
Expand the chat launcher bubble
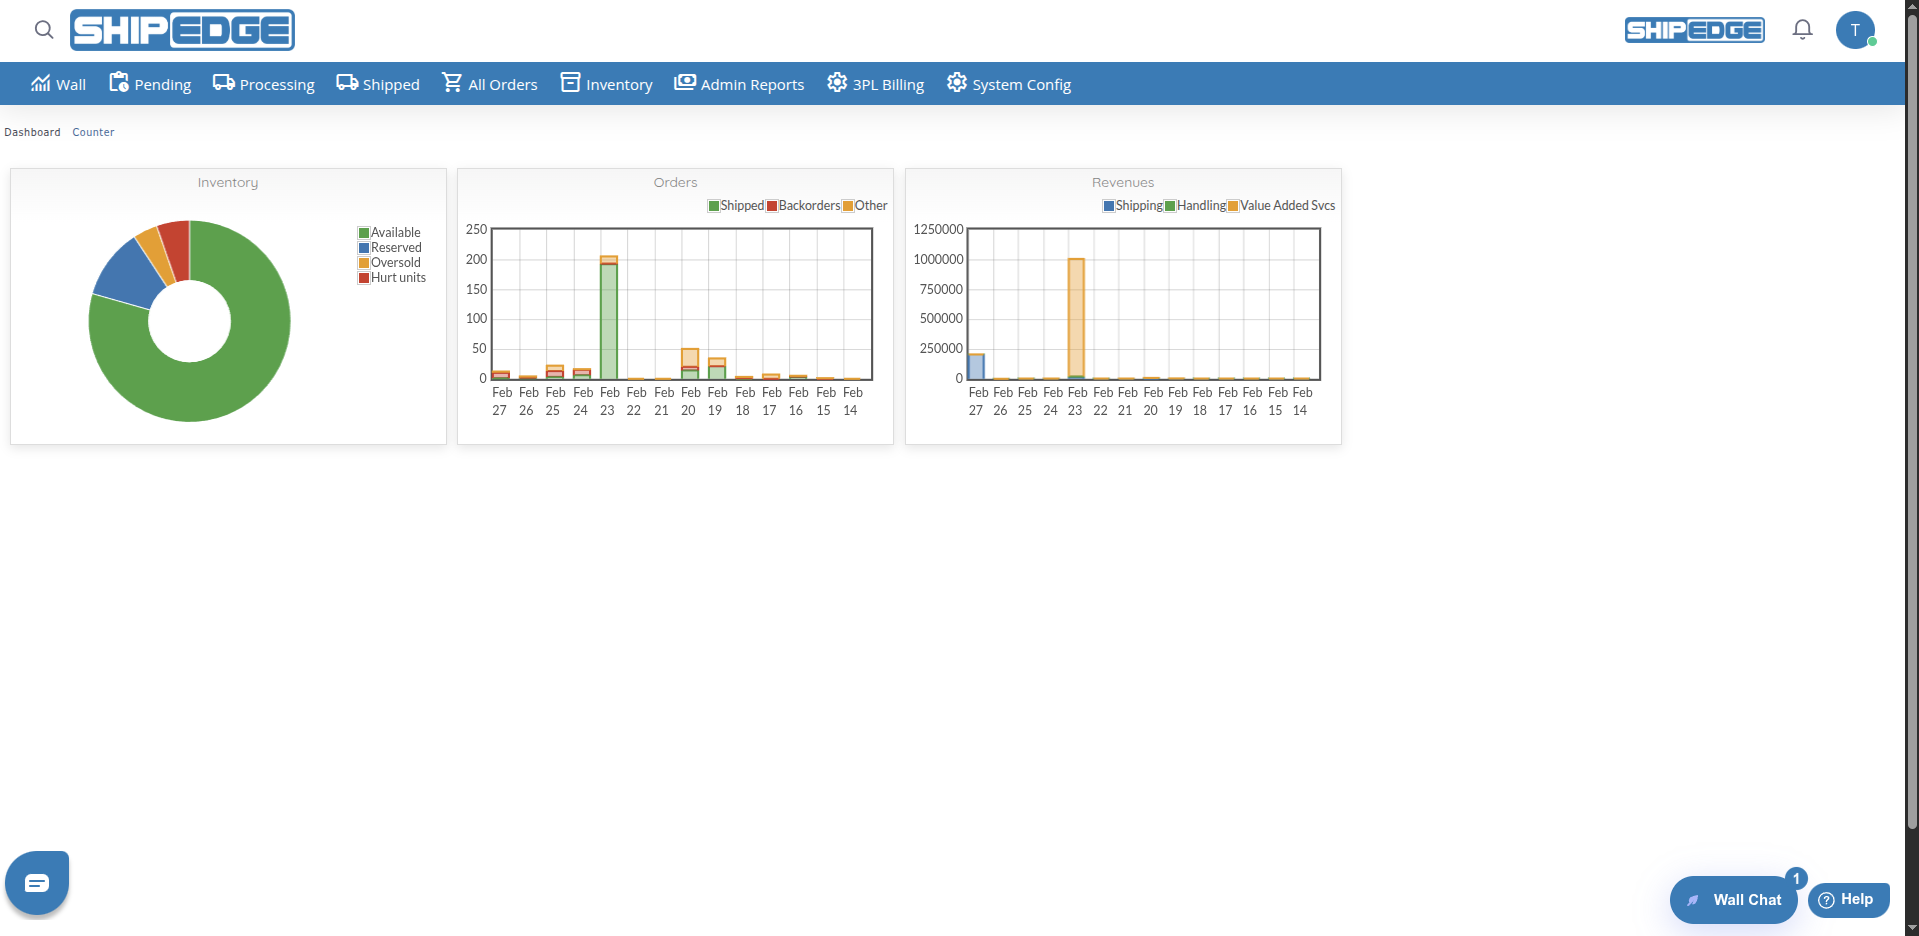point(36,882)
